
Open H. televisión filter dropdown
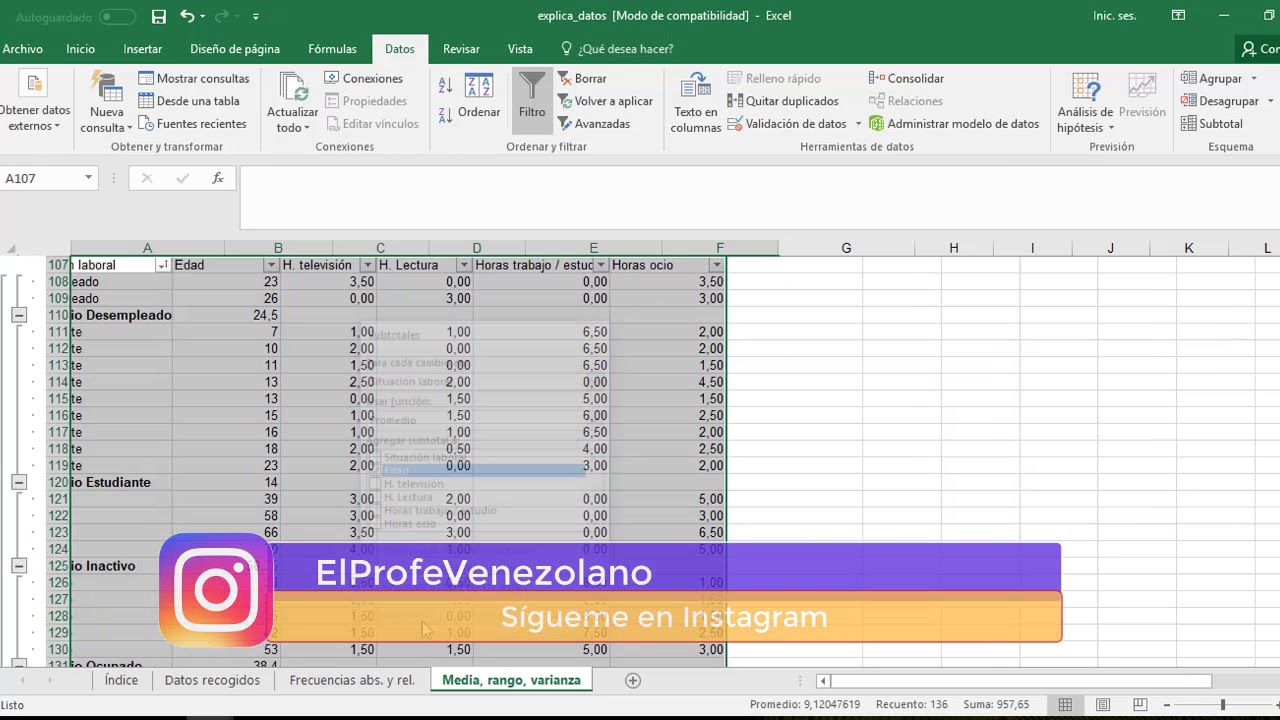[367, 265]
